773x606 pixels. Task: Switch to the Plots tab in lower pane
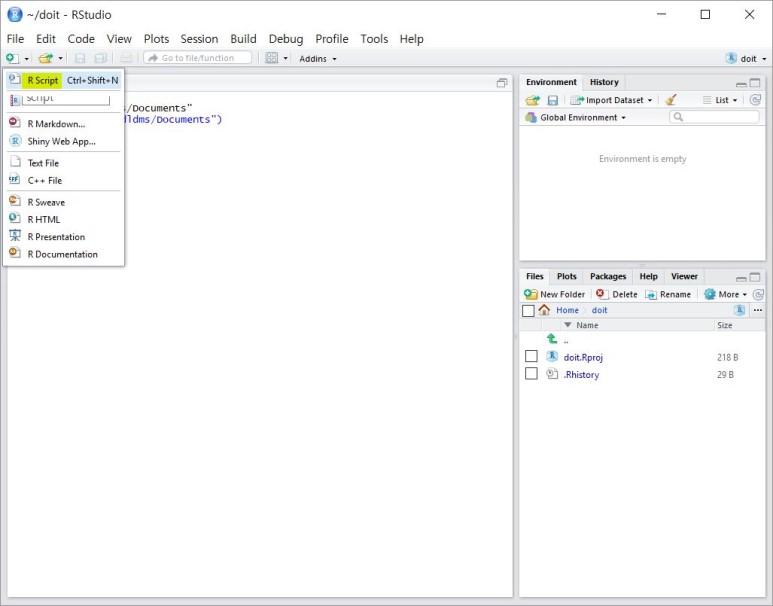tap(566, 277)
